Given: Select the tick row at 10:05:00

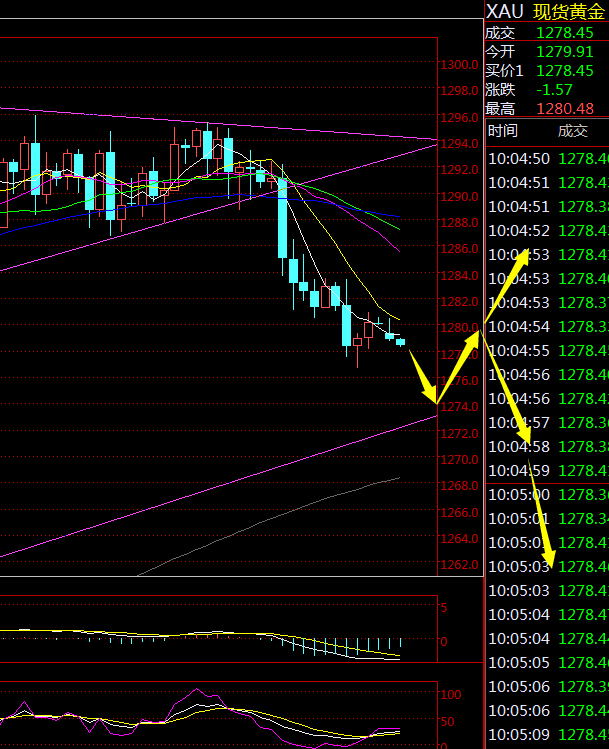Looking at the screenshot, I should tap(547, 494).
